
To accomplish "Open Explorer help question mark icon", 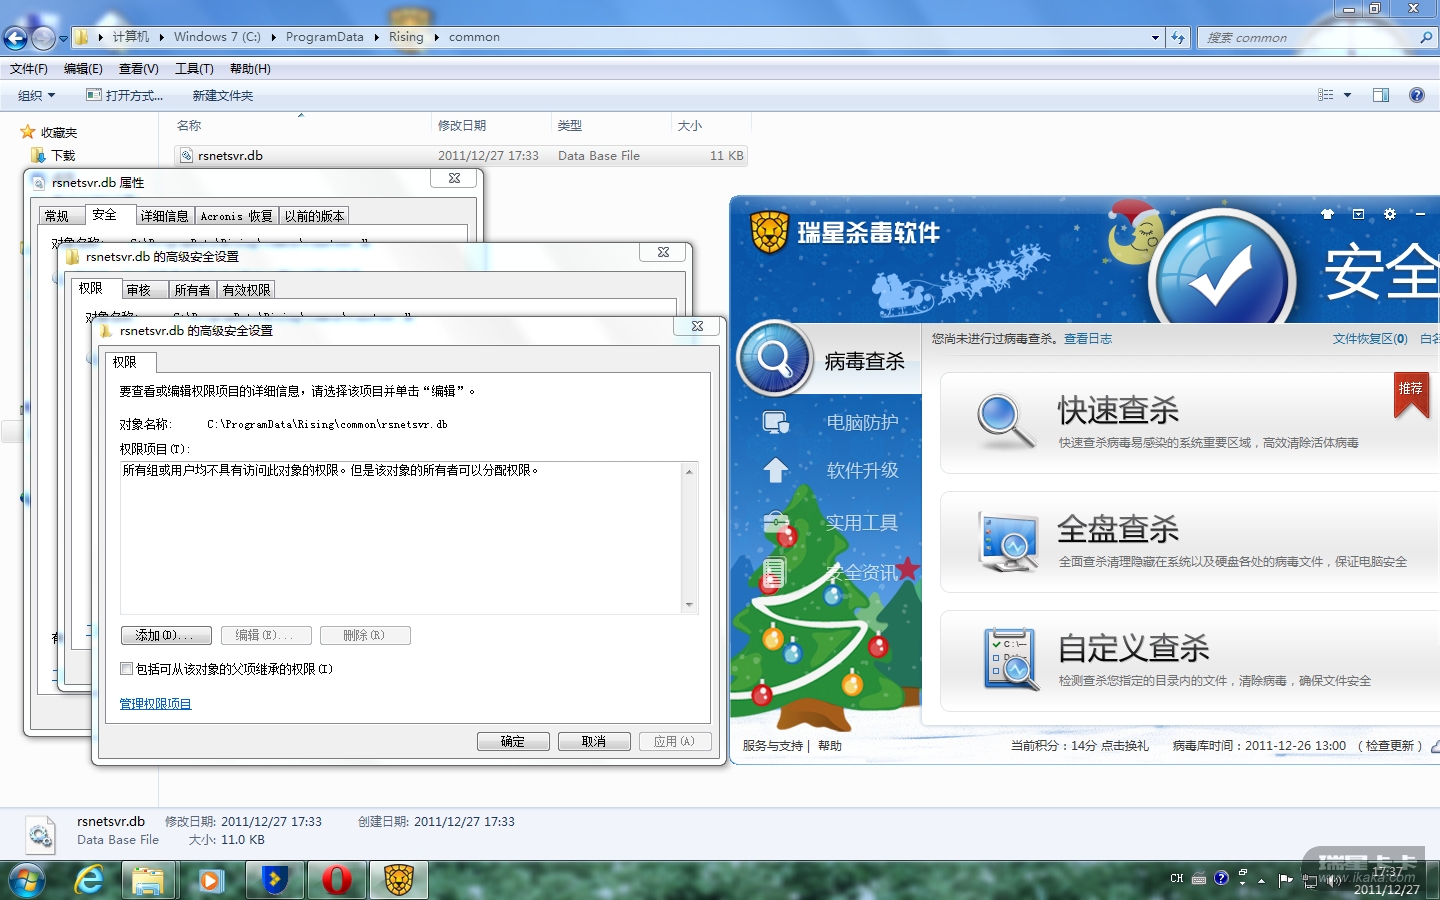I will coord(1416,95).
